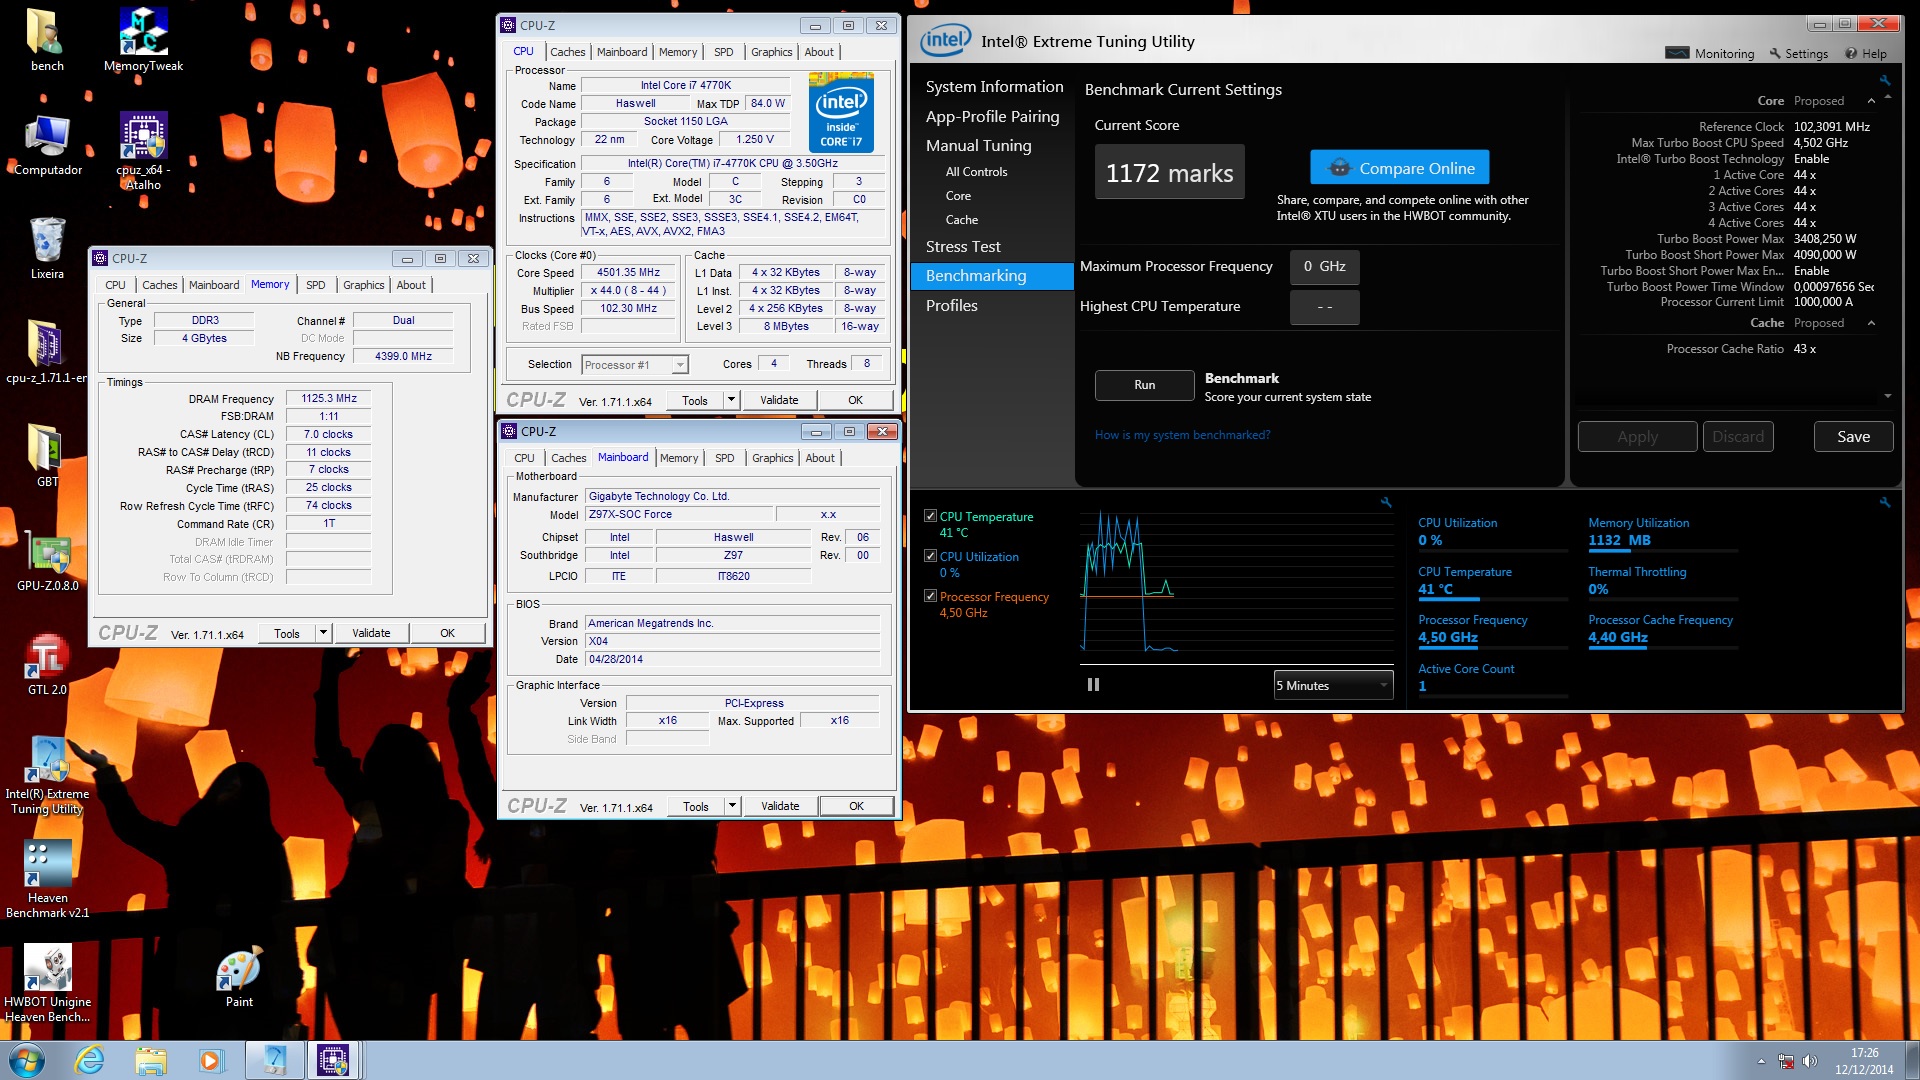Image resolution: width=1920 pixels, height=1080 pixels.
Task: Open Tools dropdown arrow in top CPU-Z window
Action: [731, 400]
